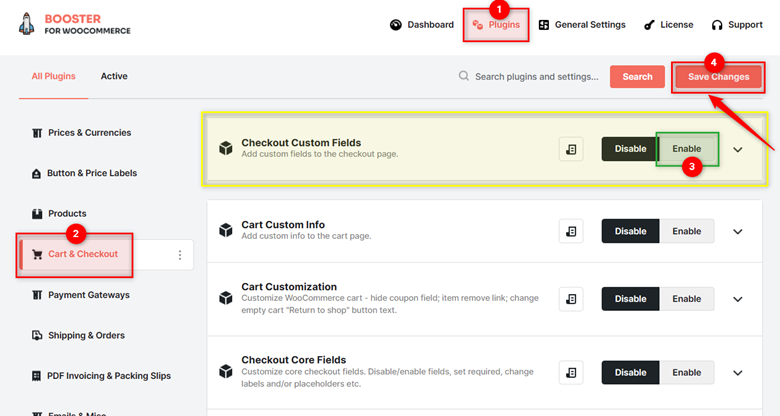Click the Payment Gateways sidebar icon

tap(37, 295)
